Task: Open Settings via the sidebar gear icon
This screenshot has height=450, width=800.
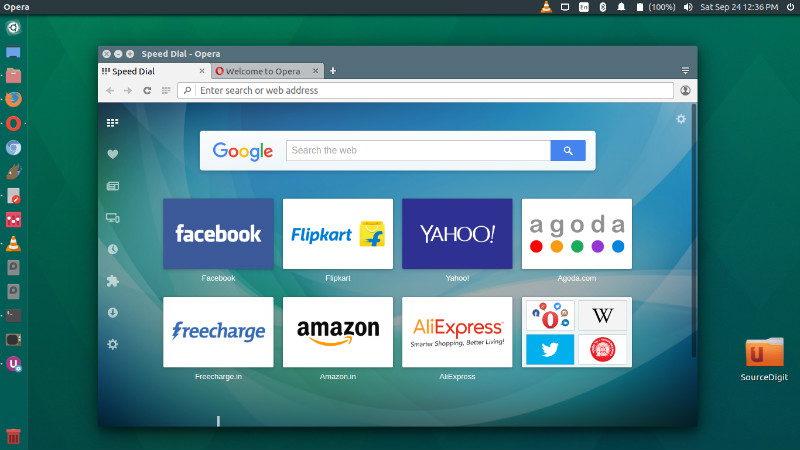Action: (113, 344)
